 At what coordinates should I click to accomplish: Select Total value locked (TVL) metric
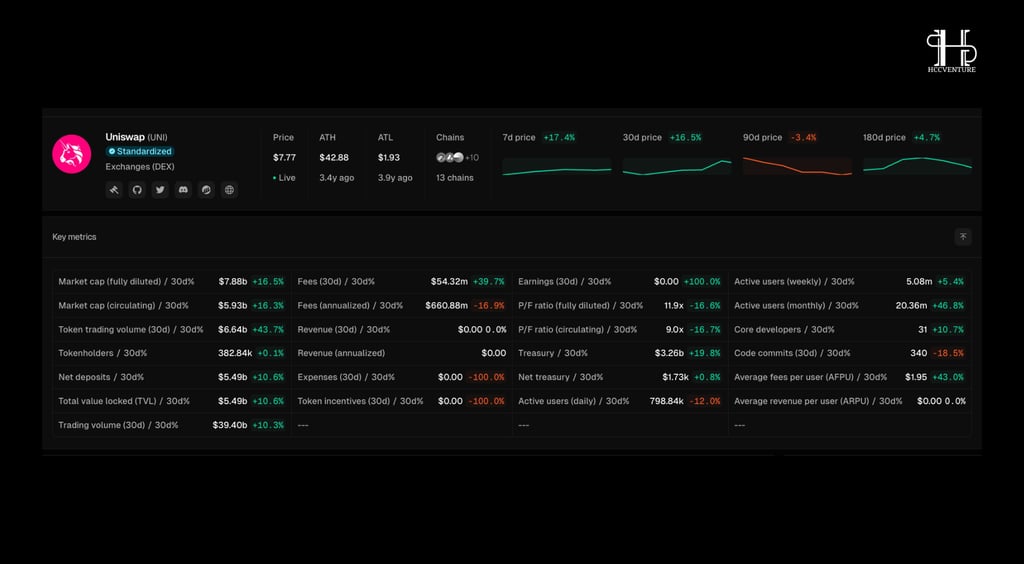124,401
